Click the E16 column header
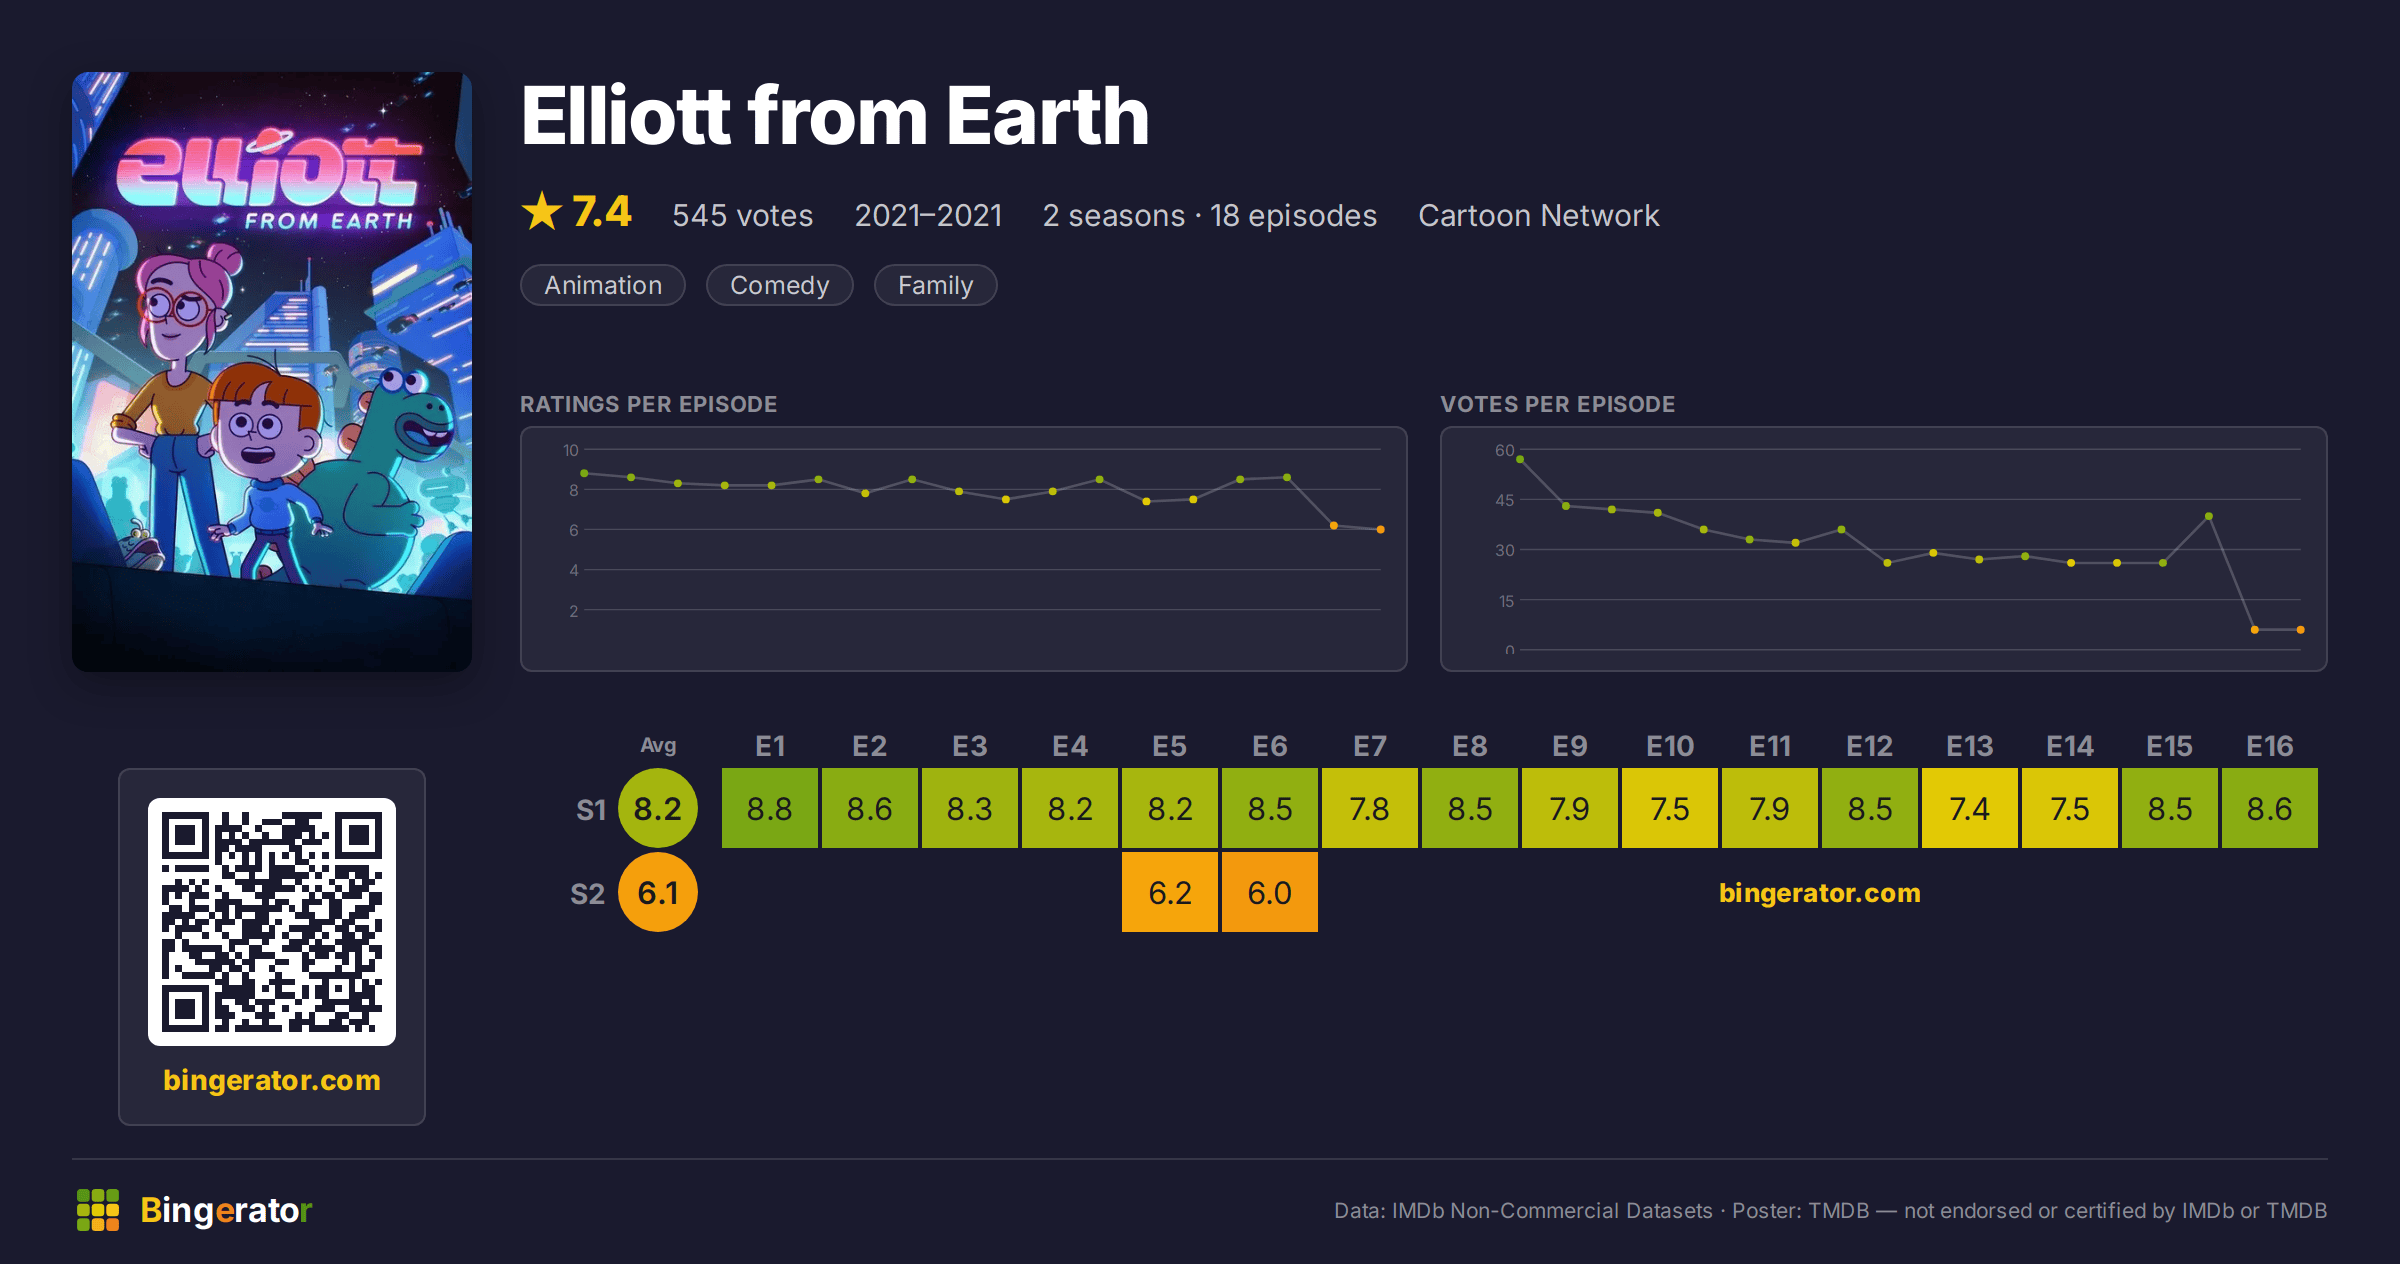 [x=2270, y=746]
